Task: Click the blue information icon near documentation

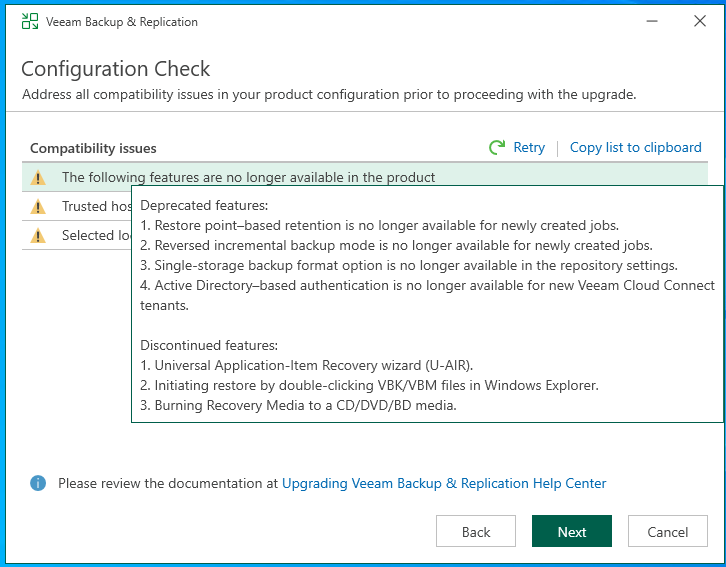Action: tap(38, 483)
